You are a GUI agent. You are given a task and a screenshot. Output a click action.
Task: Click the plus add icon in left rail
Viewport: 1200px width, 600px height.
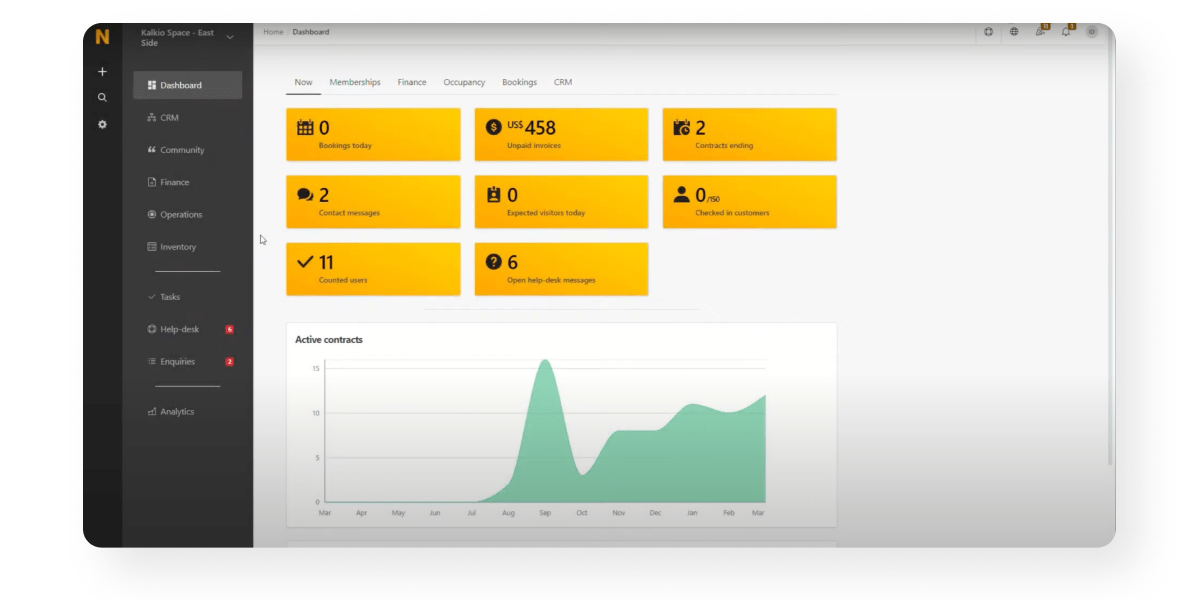coord(102,72)
